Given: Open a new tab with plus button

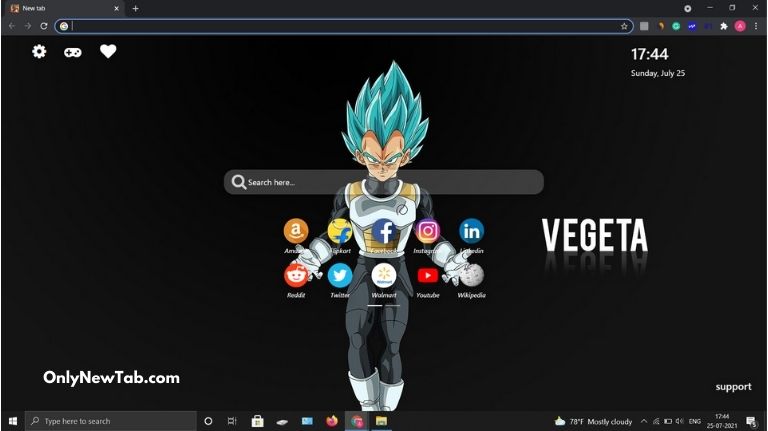Looking at the screenshot, I should [136, 8].
